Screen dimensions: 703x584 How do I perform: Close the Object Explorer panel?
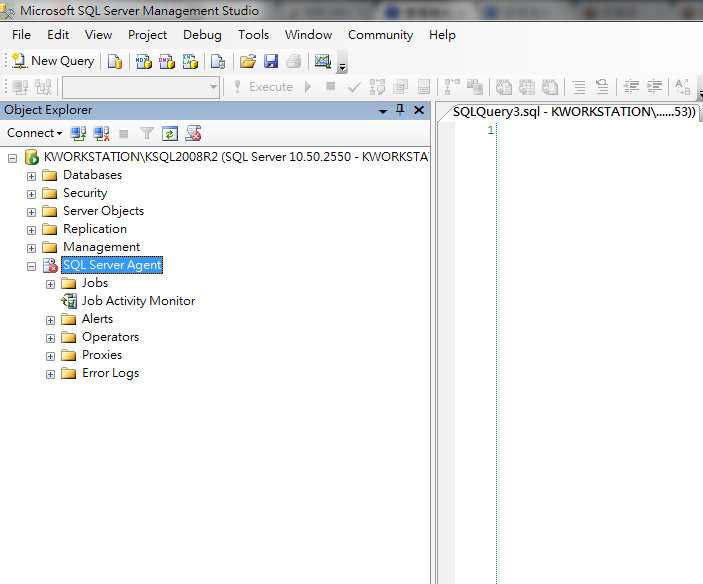tap(419, 110)
